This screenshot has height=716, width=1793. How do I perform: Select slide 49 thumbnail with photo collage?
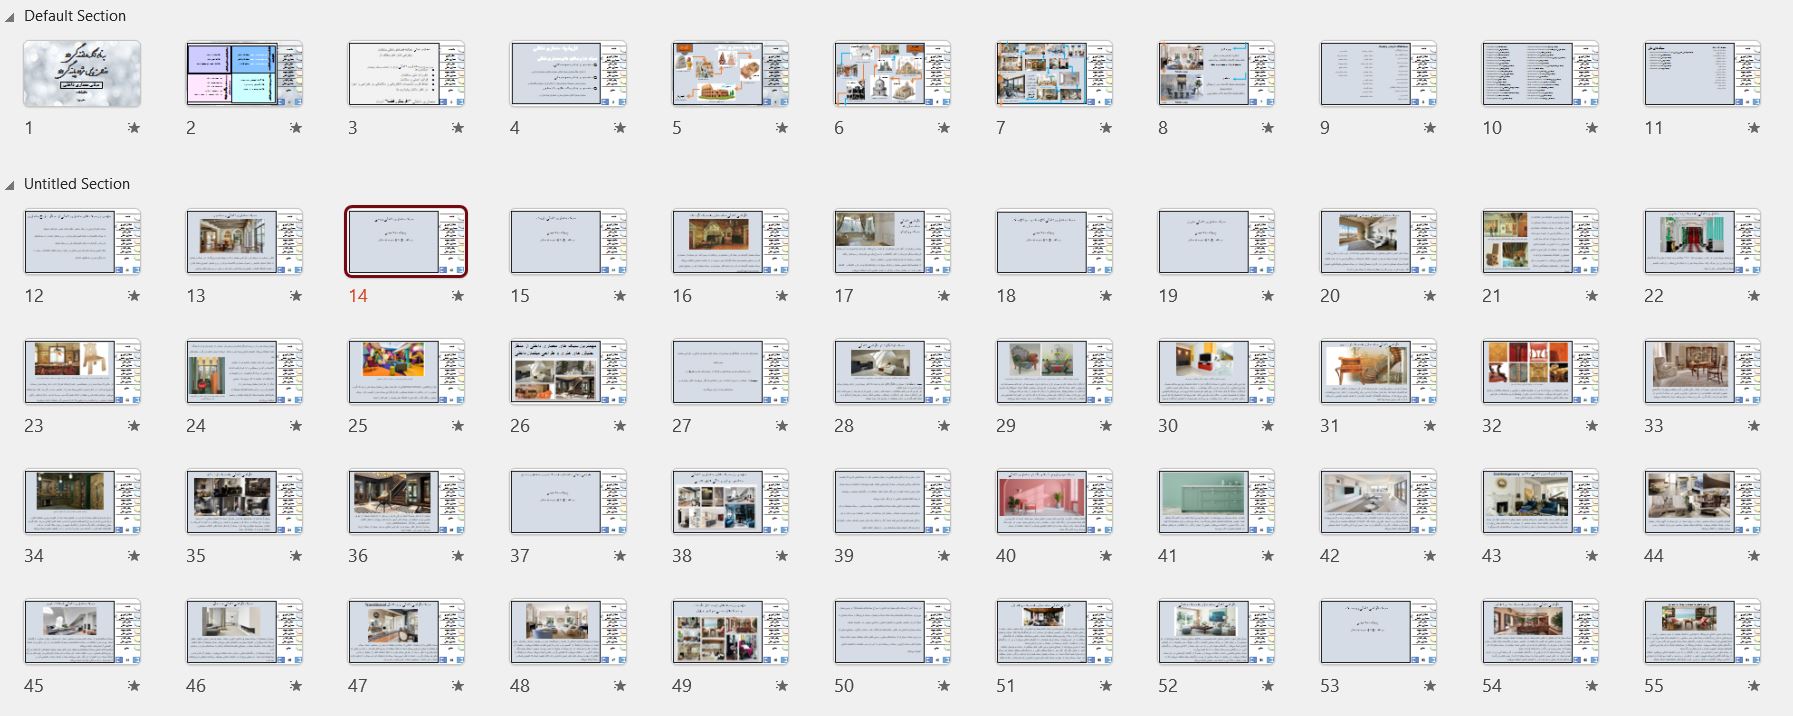[730, 631]
